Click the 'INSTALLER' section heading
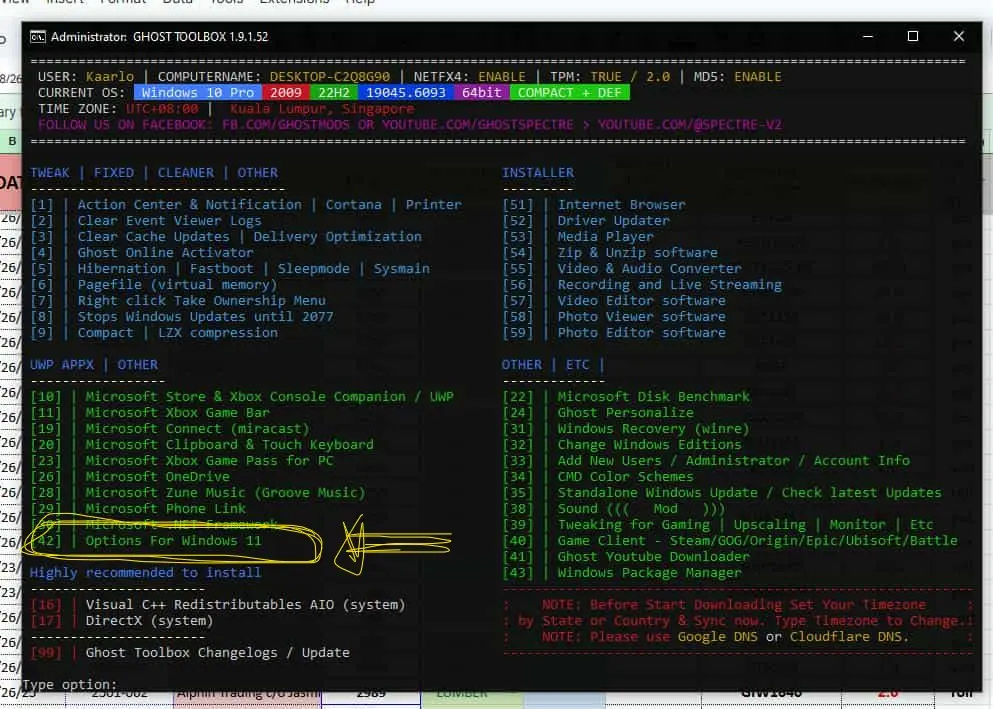 (x=538, y=173)
